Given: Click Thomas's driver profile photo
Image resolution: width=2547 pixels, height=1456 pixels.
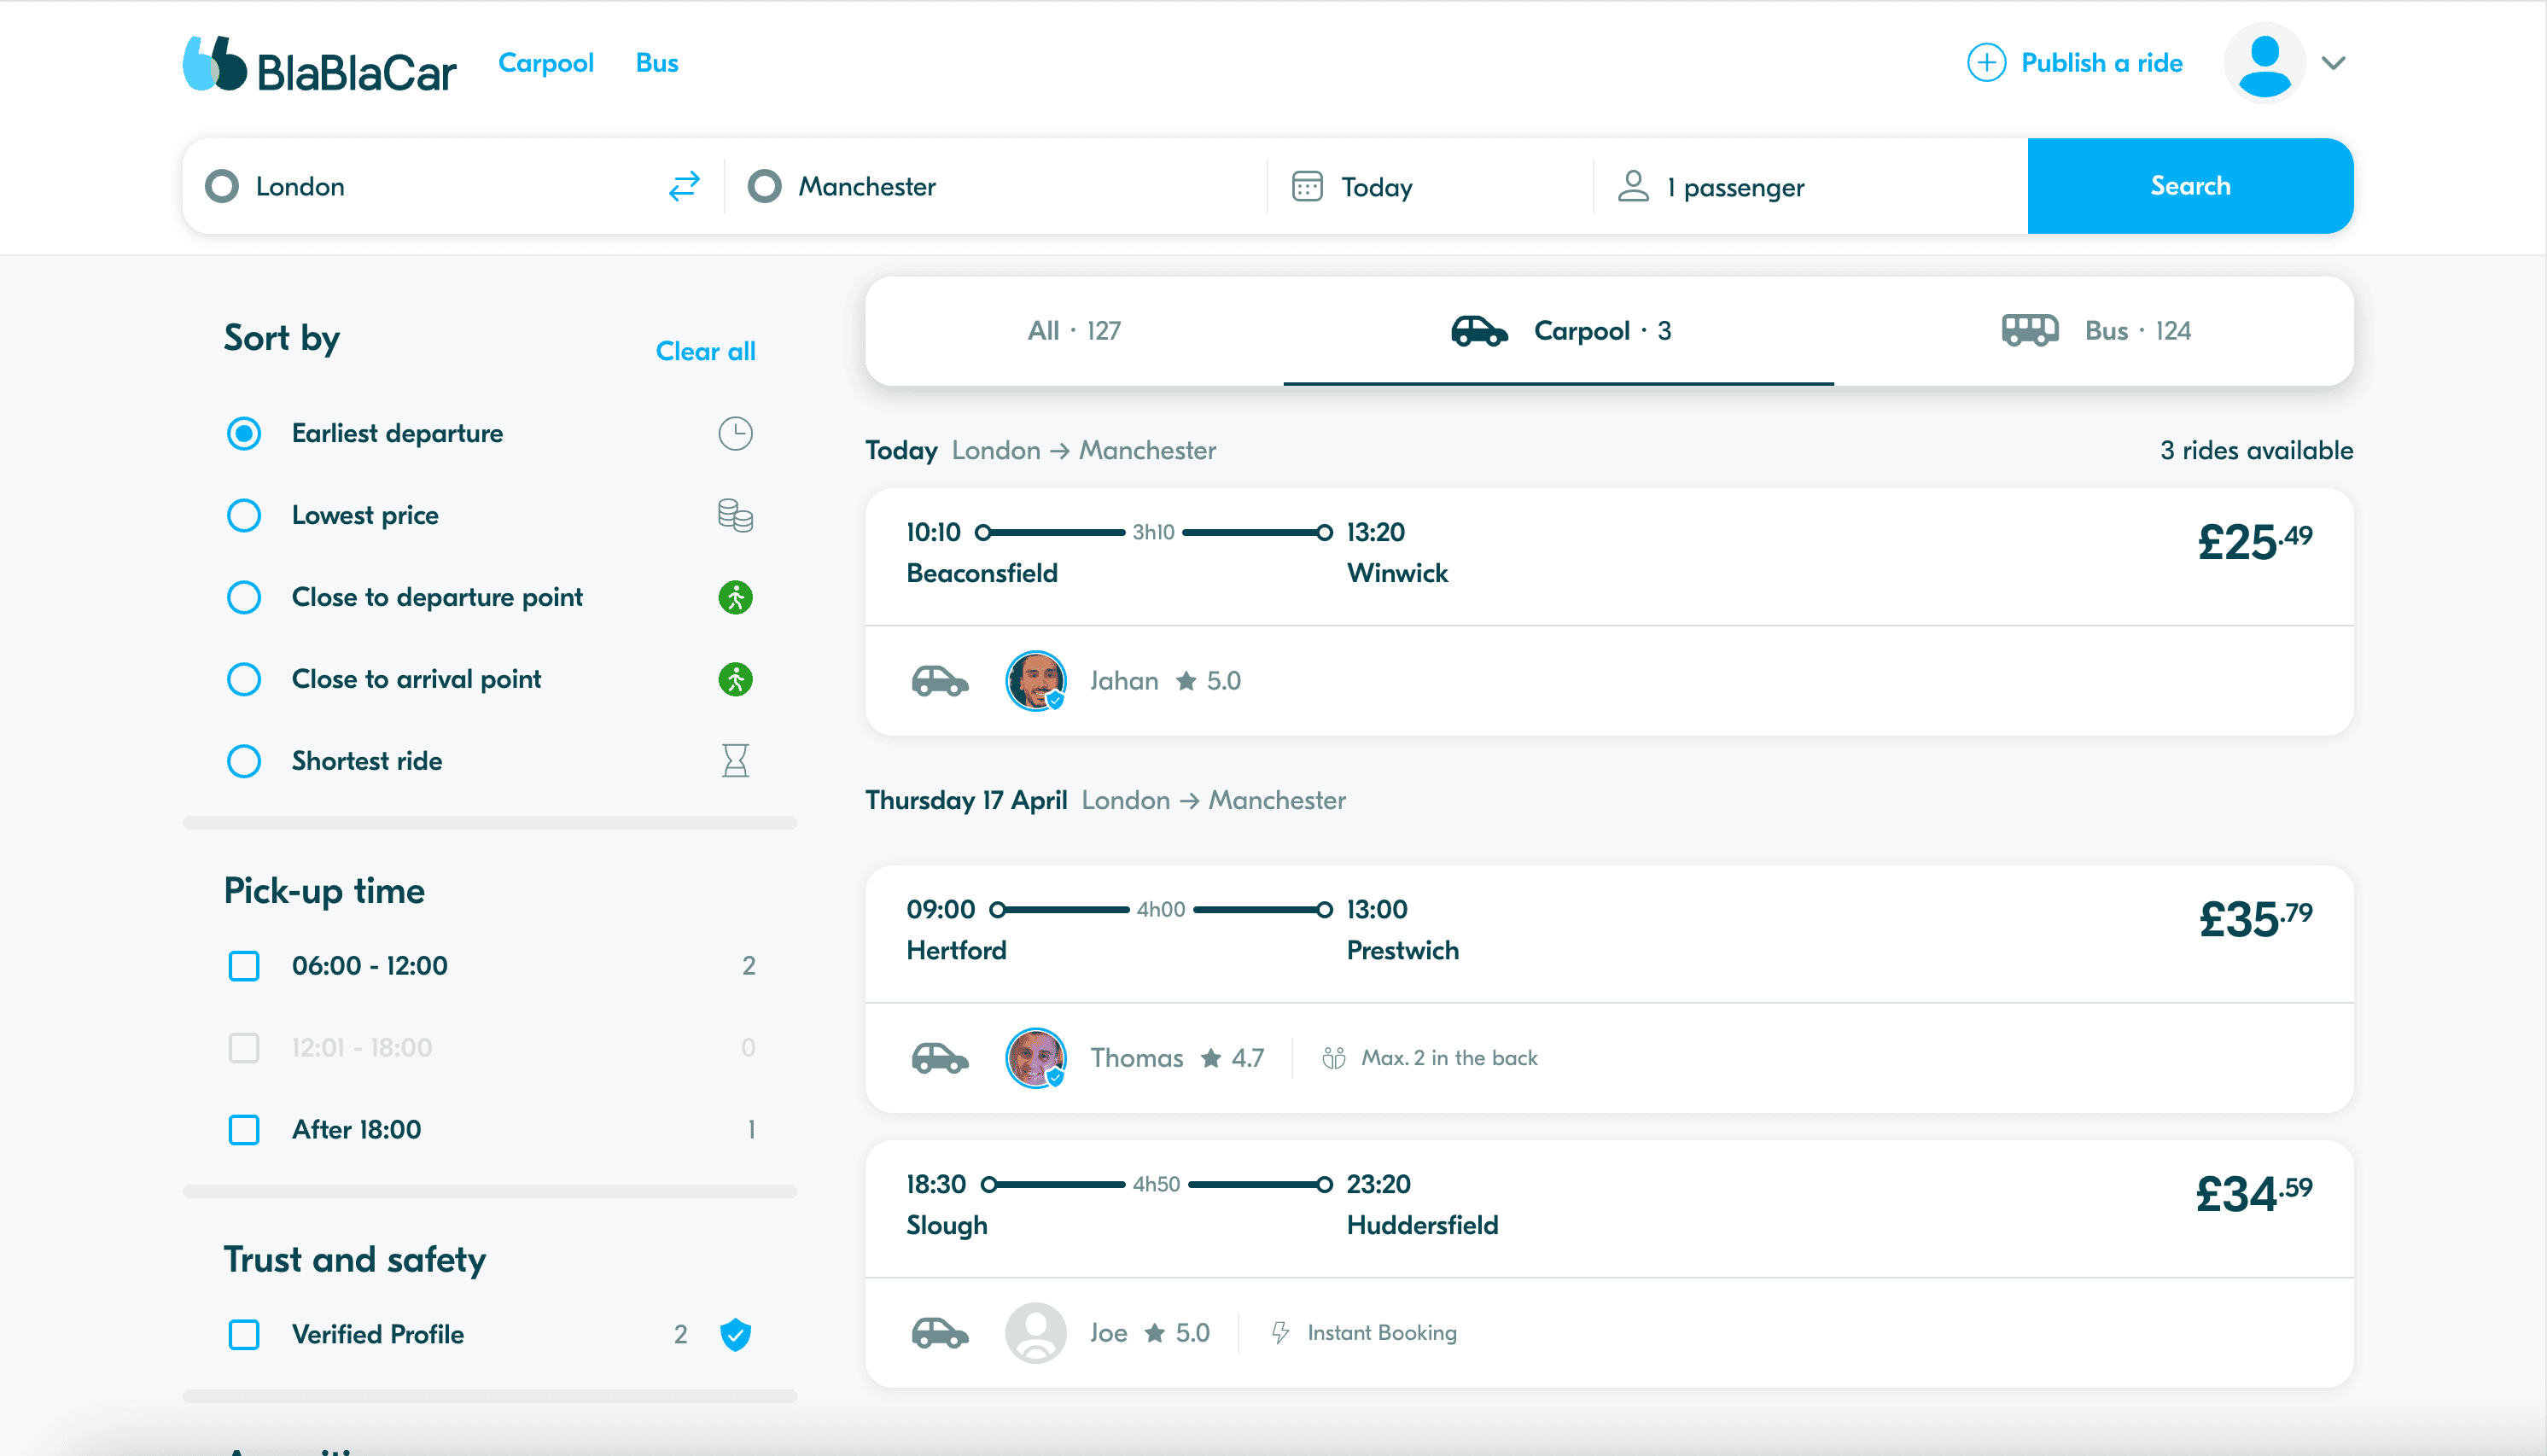Looking at the screenshot, I should (x=1035, y=1058).
